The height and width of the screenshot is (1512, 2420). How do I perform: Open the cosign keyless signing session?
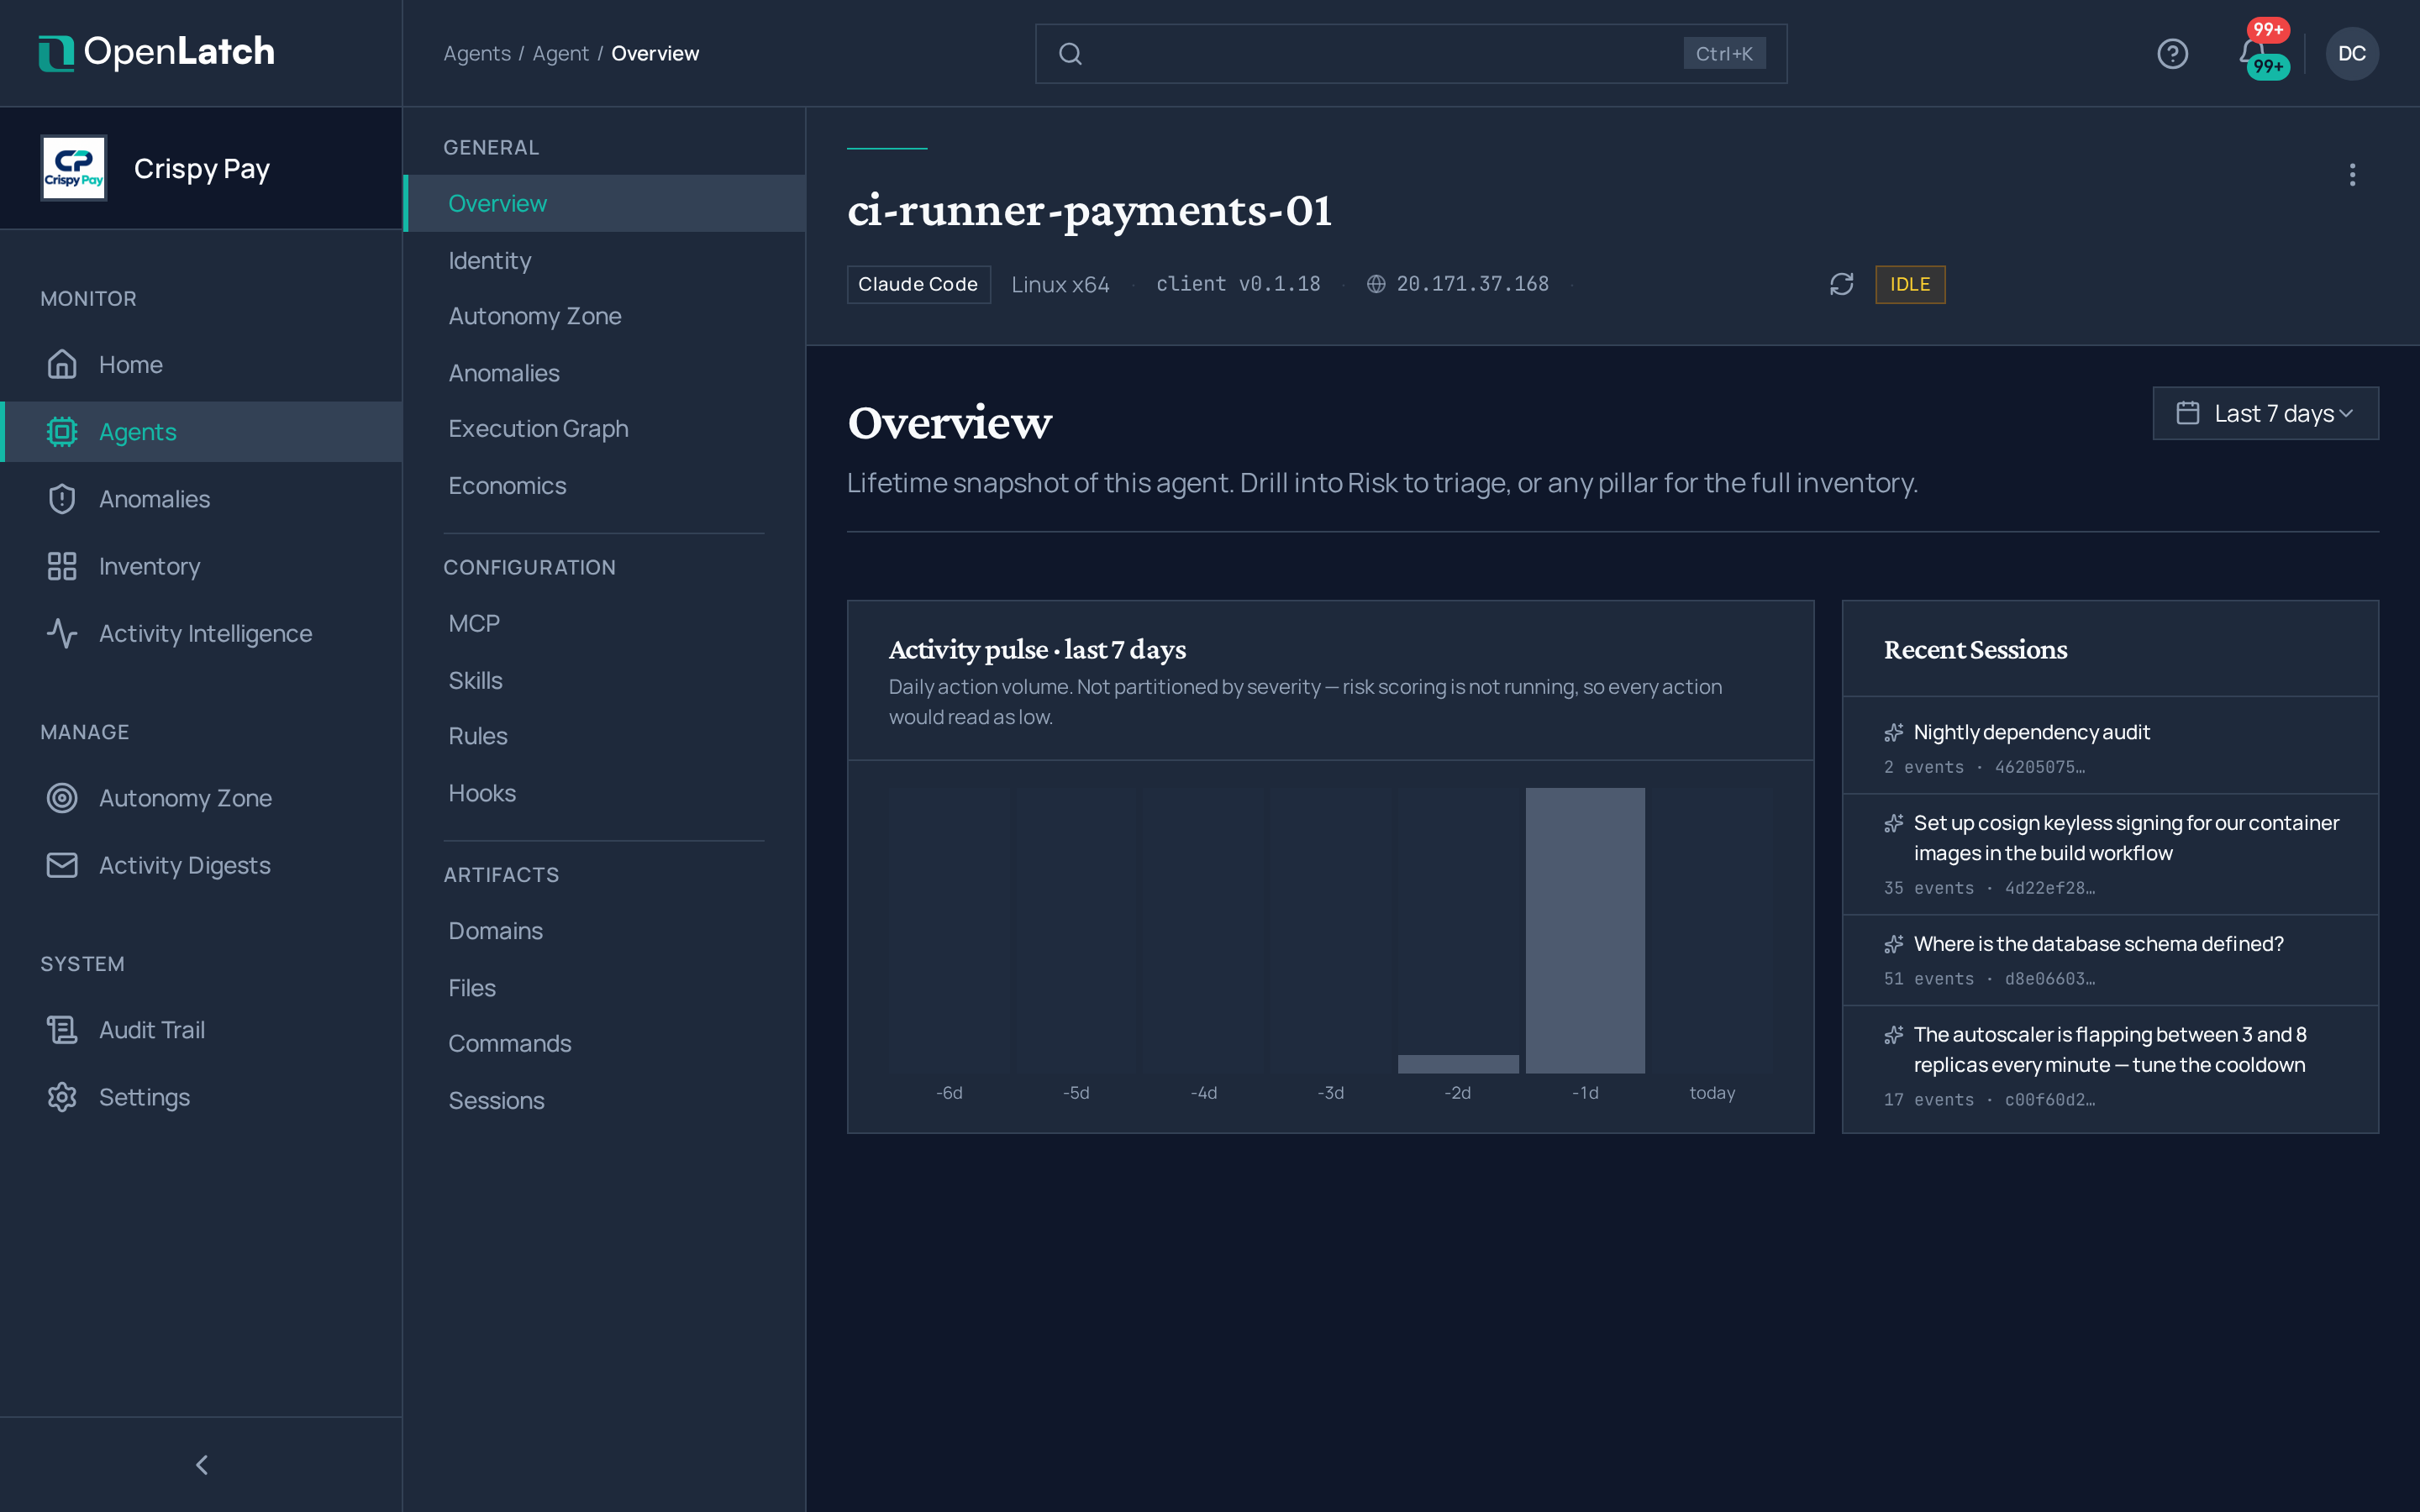pos(2110,855)
